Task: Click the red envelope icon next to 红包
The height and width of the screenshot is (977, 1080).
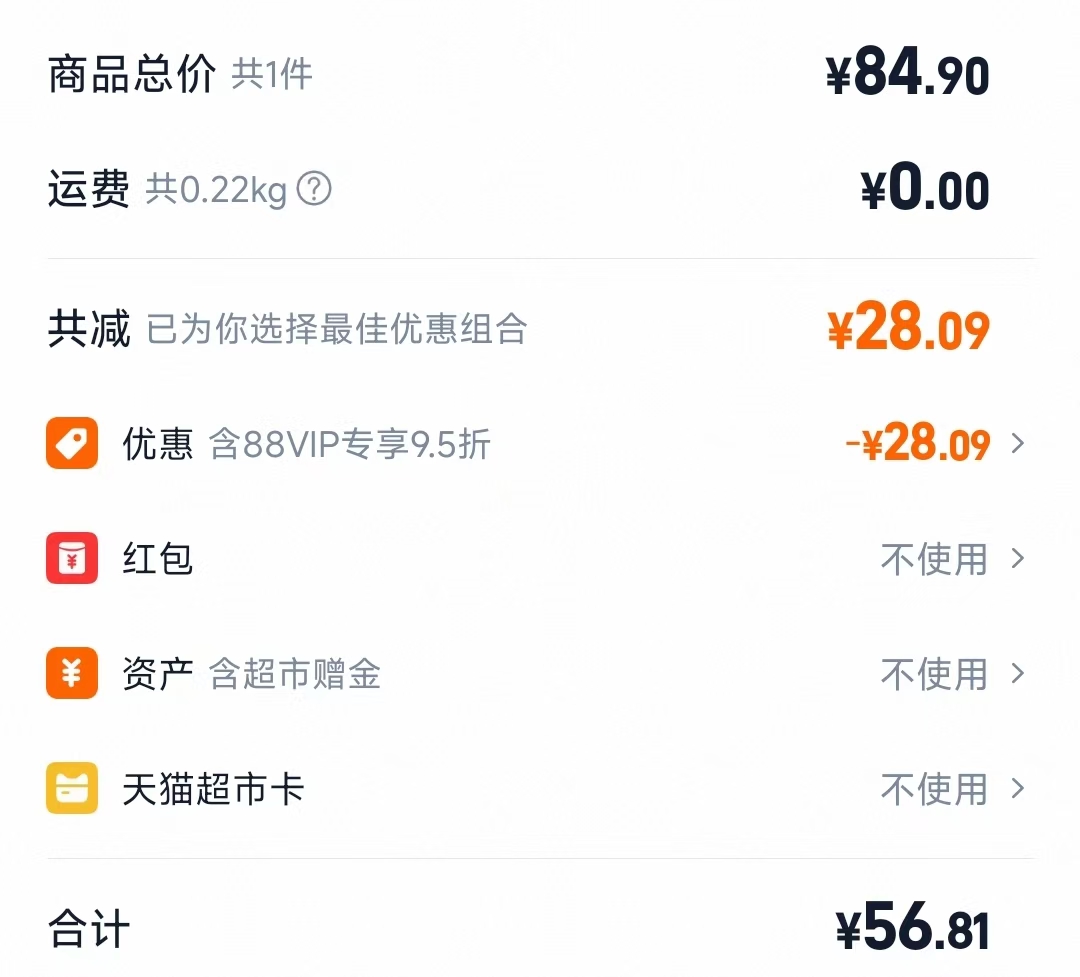Action: pyautogui.click(x=71, y=559)
